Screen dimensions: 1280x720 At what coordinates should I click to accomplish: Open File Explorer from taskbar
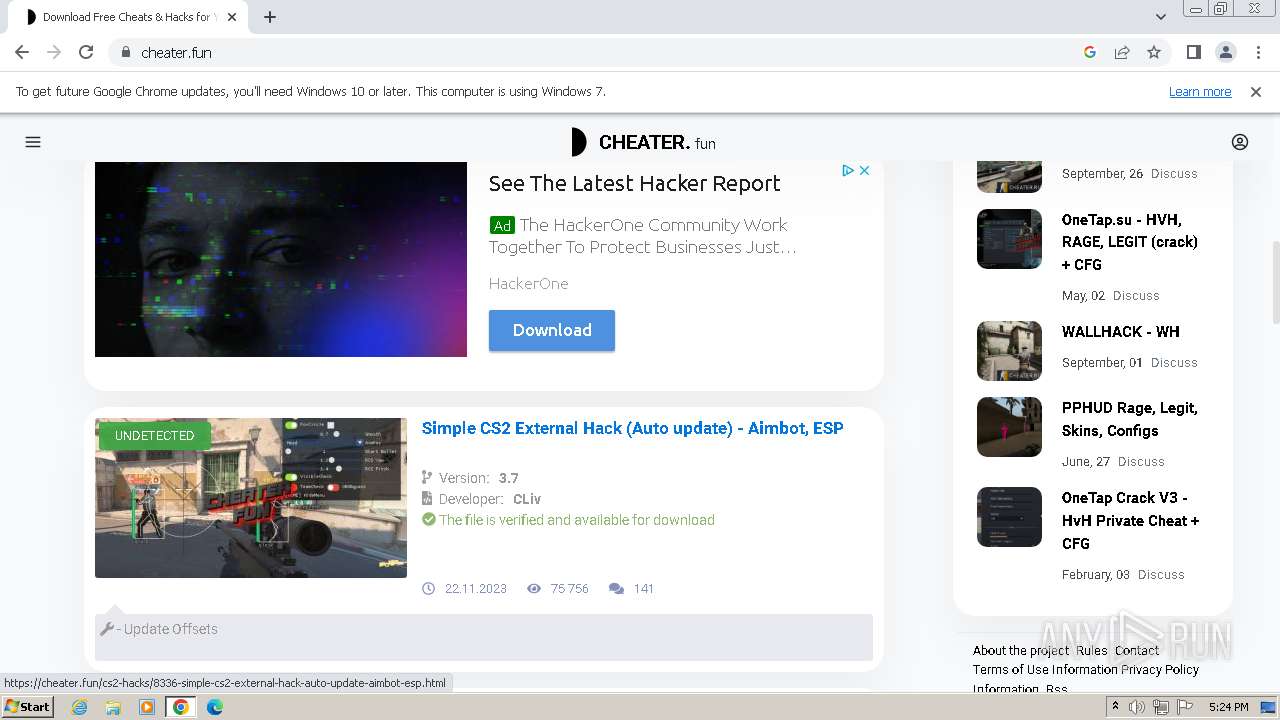(113, 707)
